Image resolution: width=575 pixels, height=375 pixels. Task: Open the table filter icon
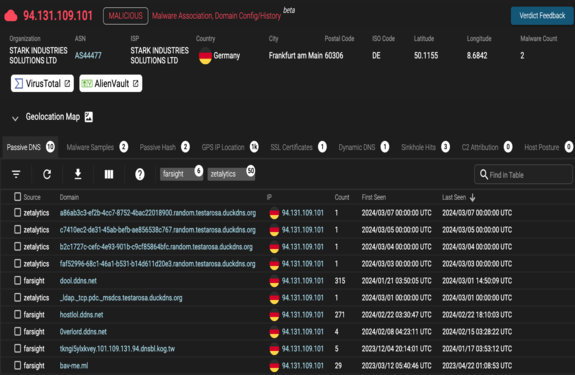click(x=16, y=174)
